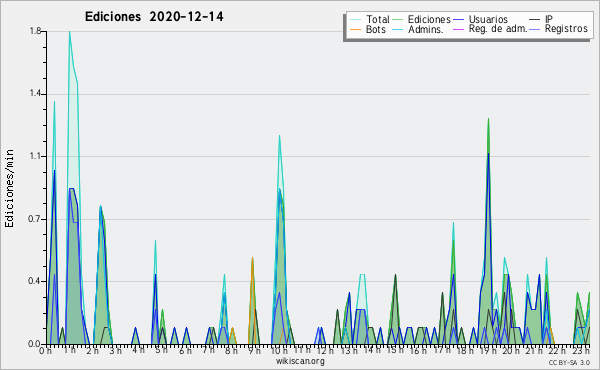Image resolution: width=600 pixels, height=370 pixels.
Task: Click the '9 h' x-axis label
Action: coord(254,350)
